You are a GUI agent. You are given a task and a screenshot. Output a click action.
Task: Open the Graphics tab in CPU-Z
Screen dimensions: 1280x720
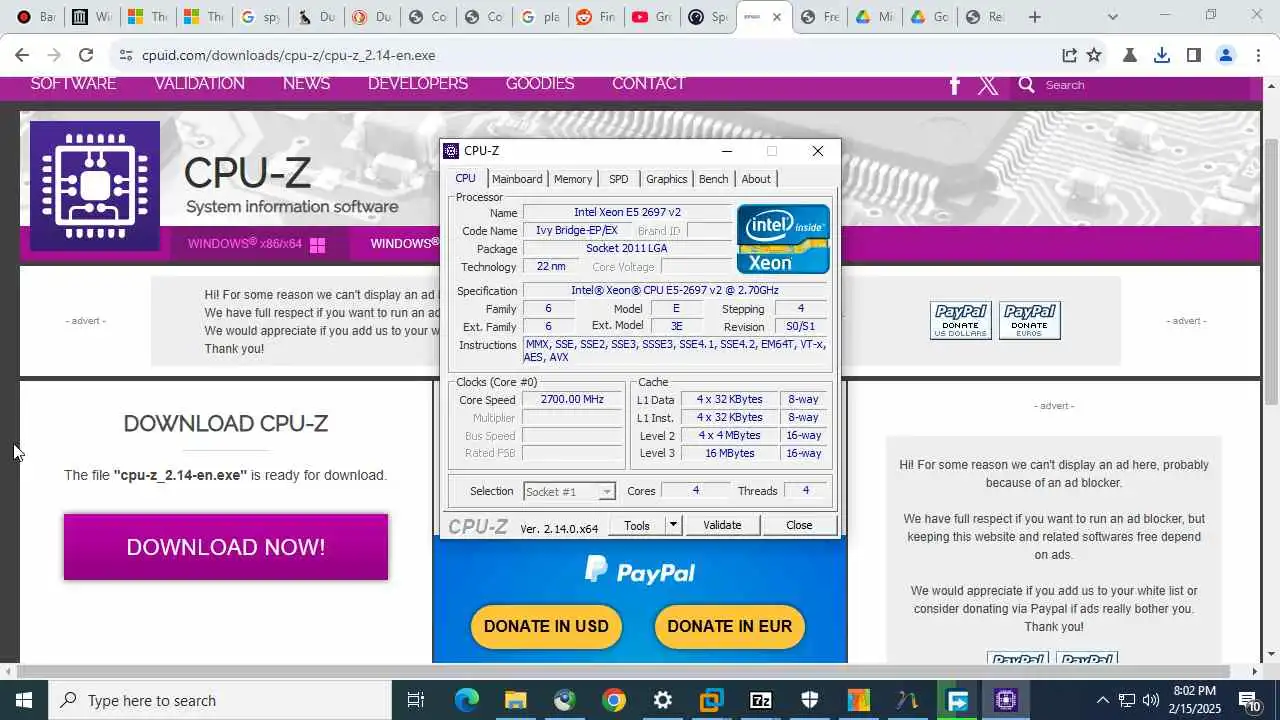(666, 179)
